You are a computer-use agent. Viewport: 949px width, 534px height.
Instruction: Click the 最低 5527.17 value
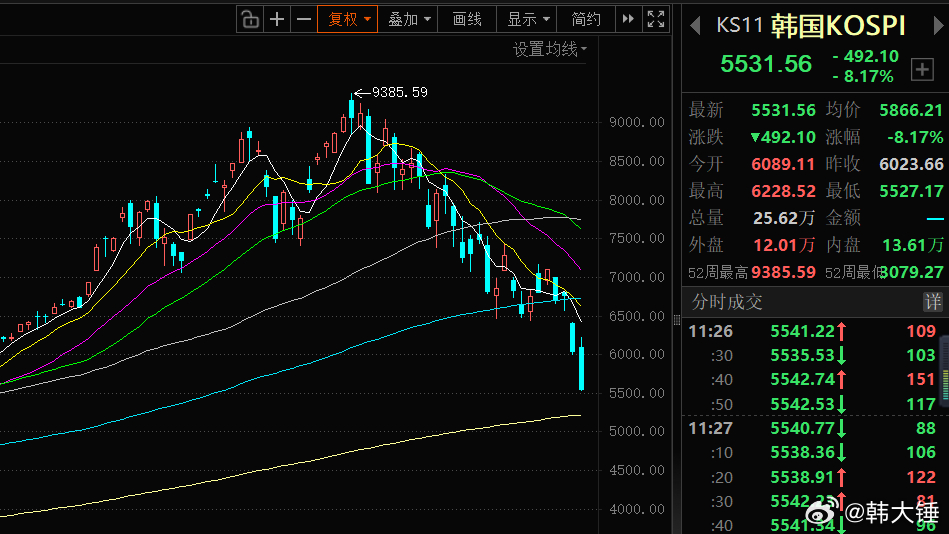click(x=911, y=191)
